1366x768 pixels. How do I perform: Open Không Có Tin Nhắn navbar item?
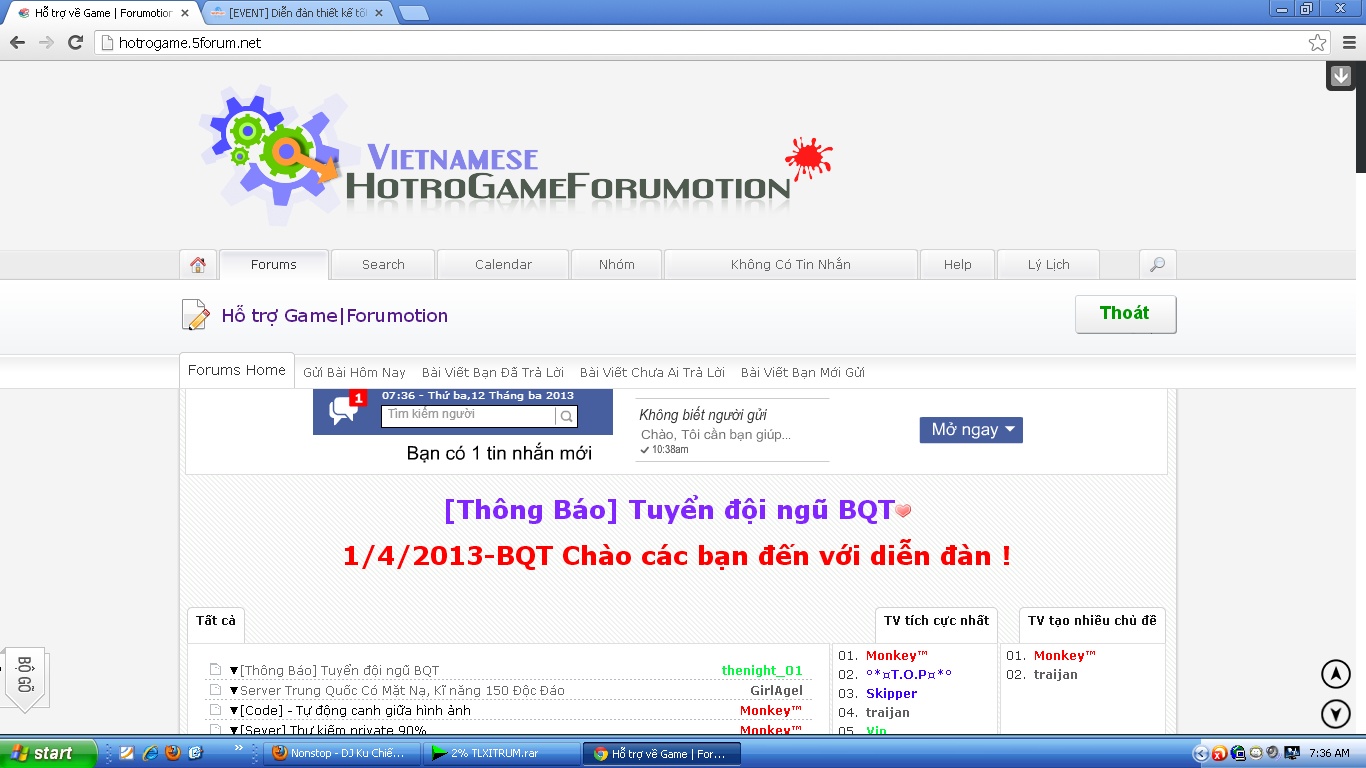[791, 265]
